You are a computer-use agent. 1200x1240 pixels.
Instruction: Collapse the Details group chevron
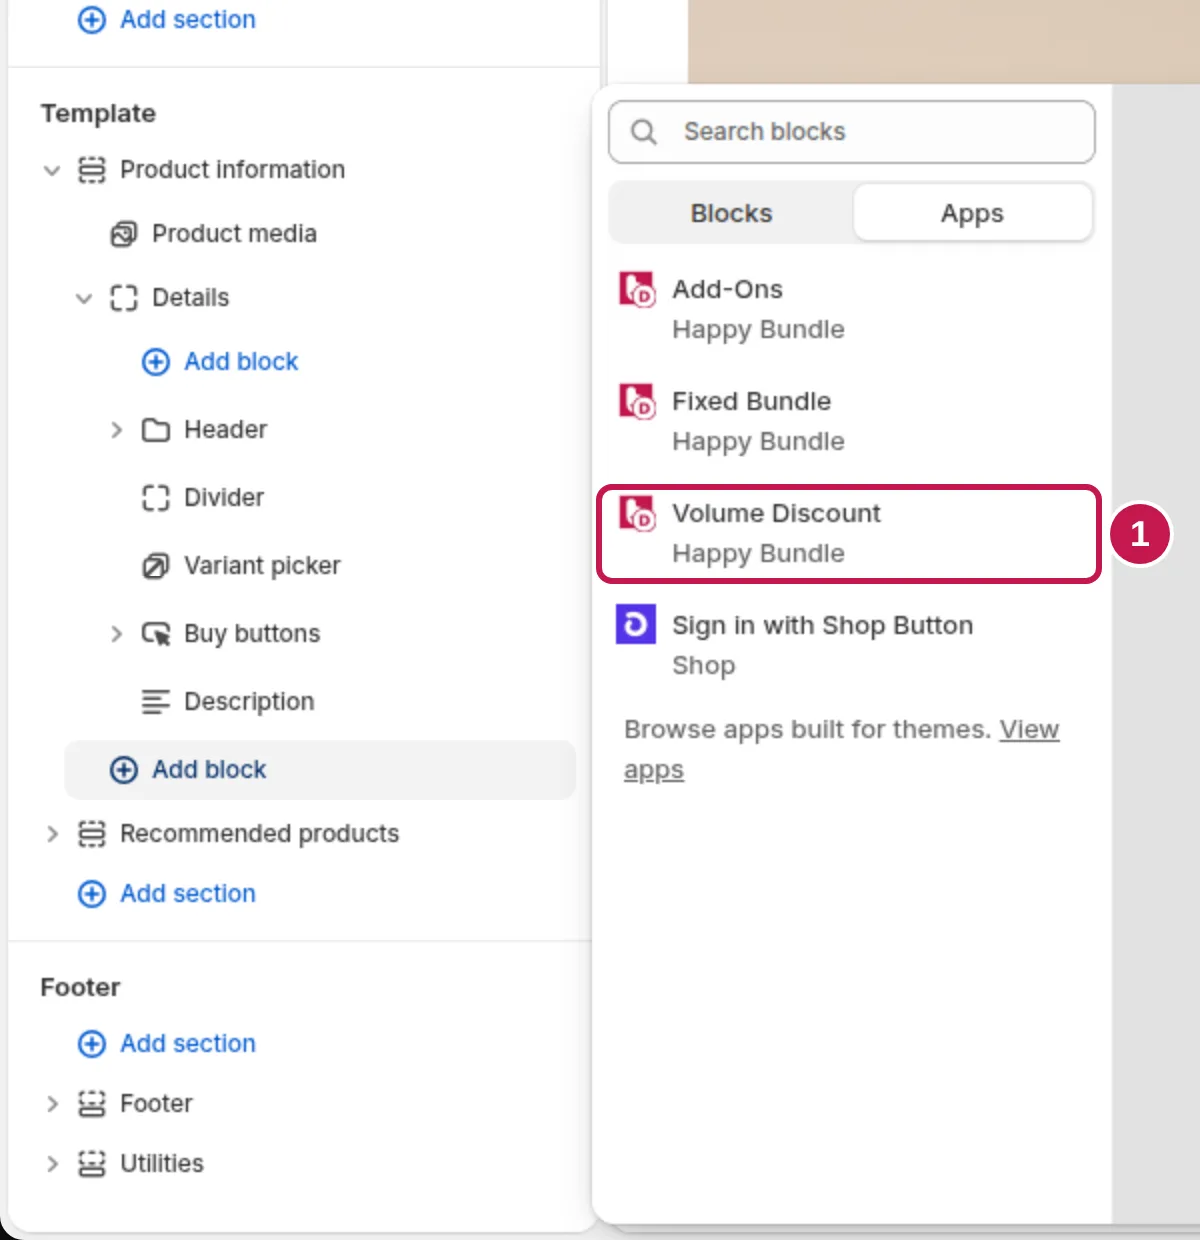tap(84, 298)
